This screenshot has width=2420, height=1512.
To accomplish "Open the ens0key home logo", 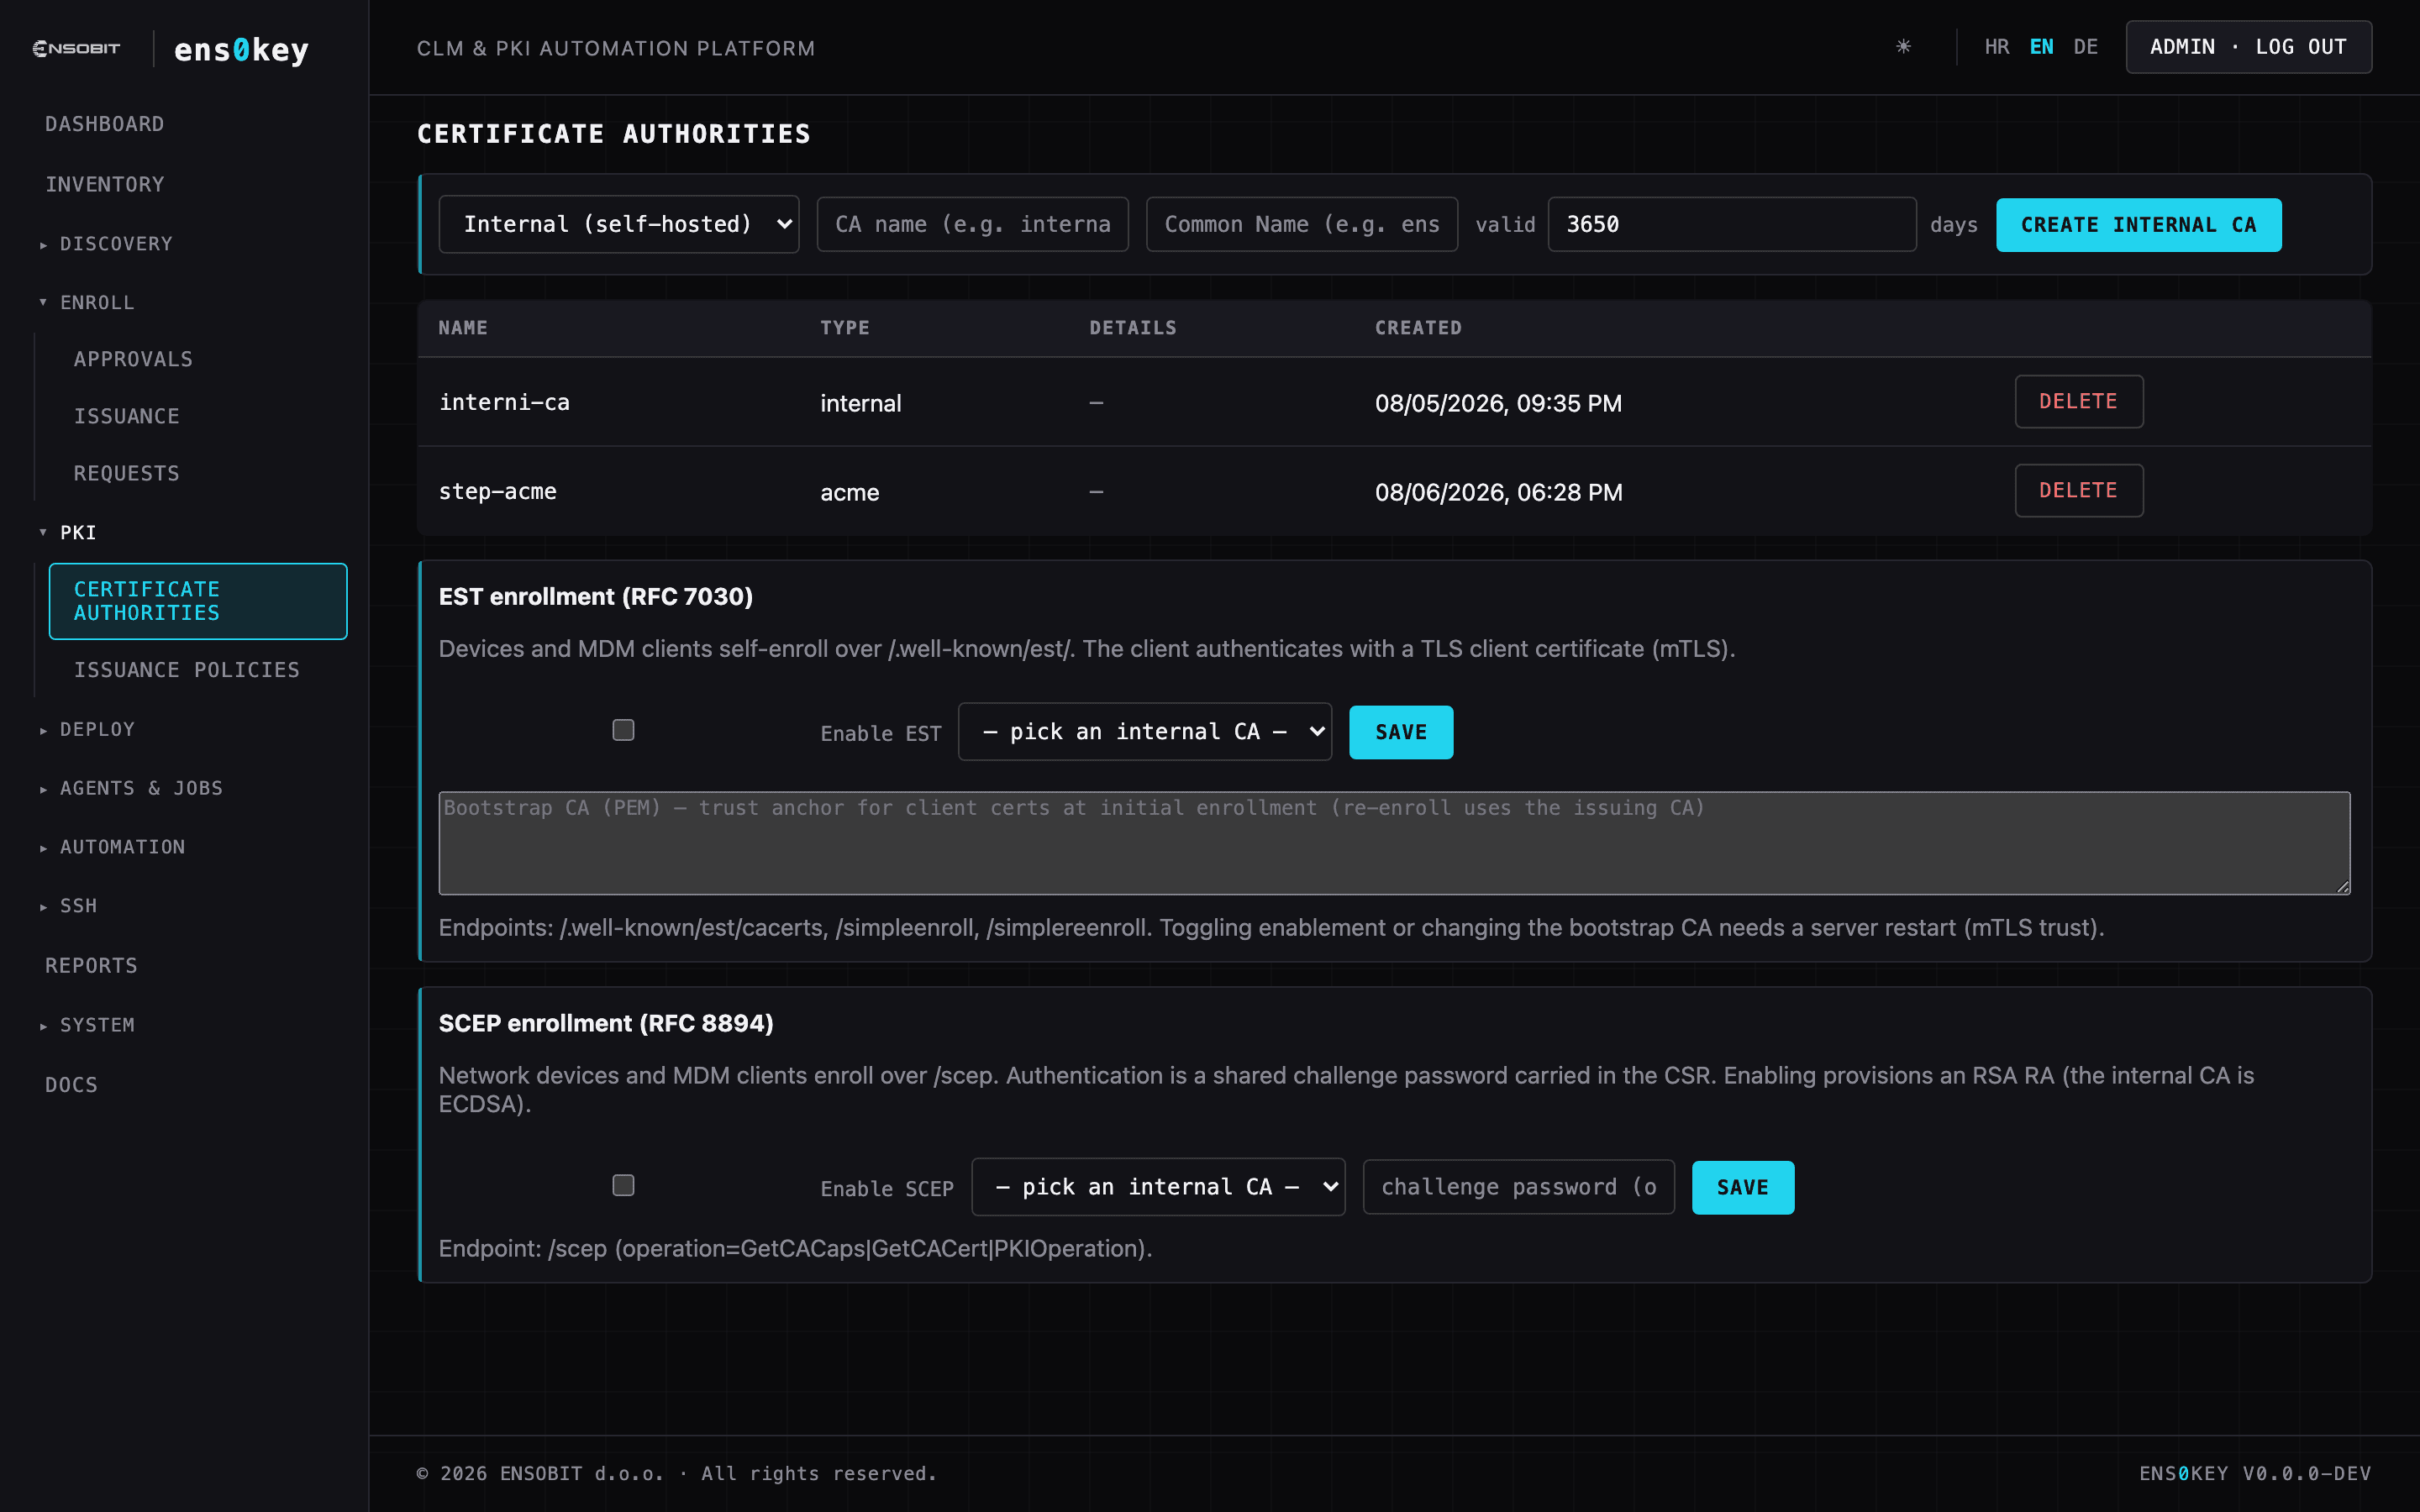I will click(241, 49).
